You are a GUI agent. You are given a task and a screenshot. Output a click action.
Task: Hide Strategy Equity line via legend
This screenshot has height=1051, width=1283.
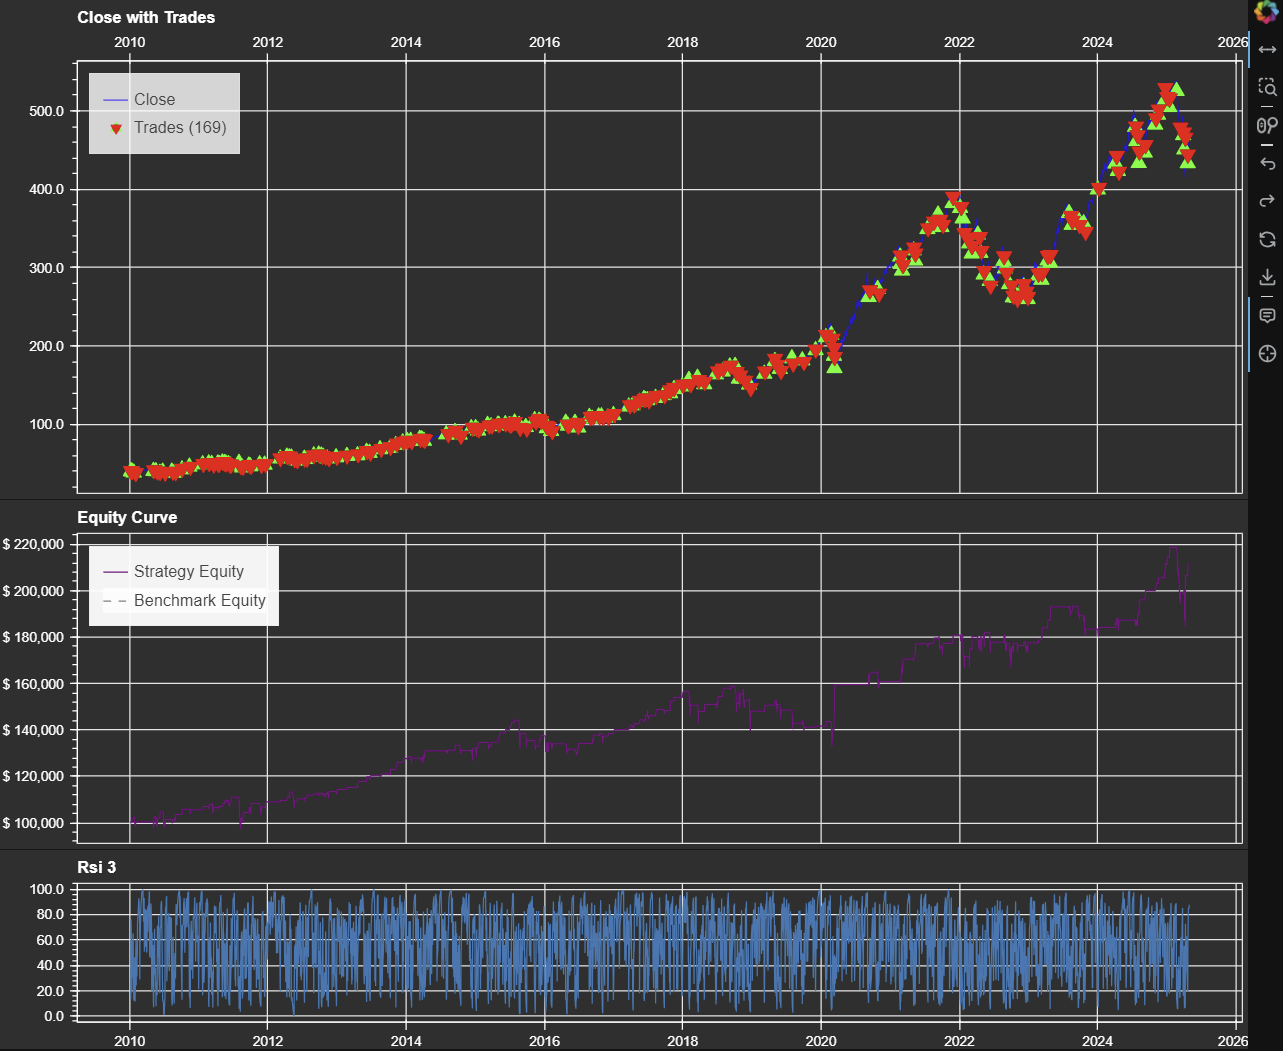point(174,571)
